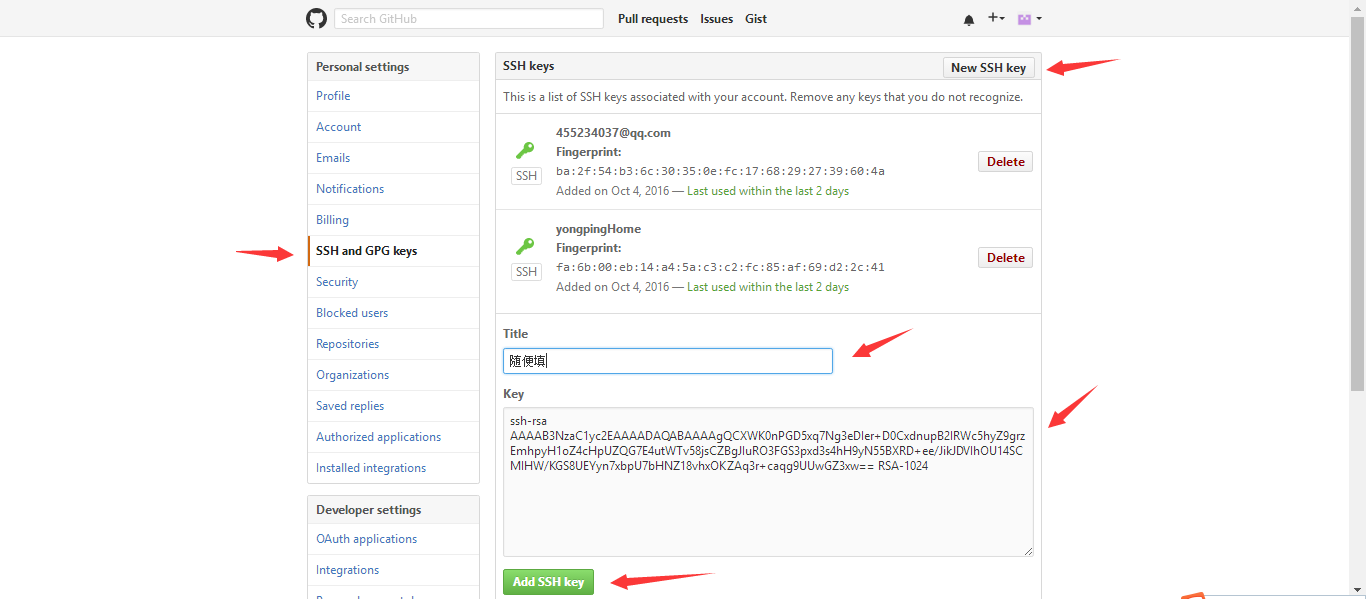
Task: Delete the yongpingHome SSH key
Action: click(1005, 258)
